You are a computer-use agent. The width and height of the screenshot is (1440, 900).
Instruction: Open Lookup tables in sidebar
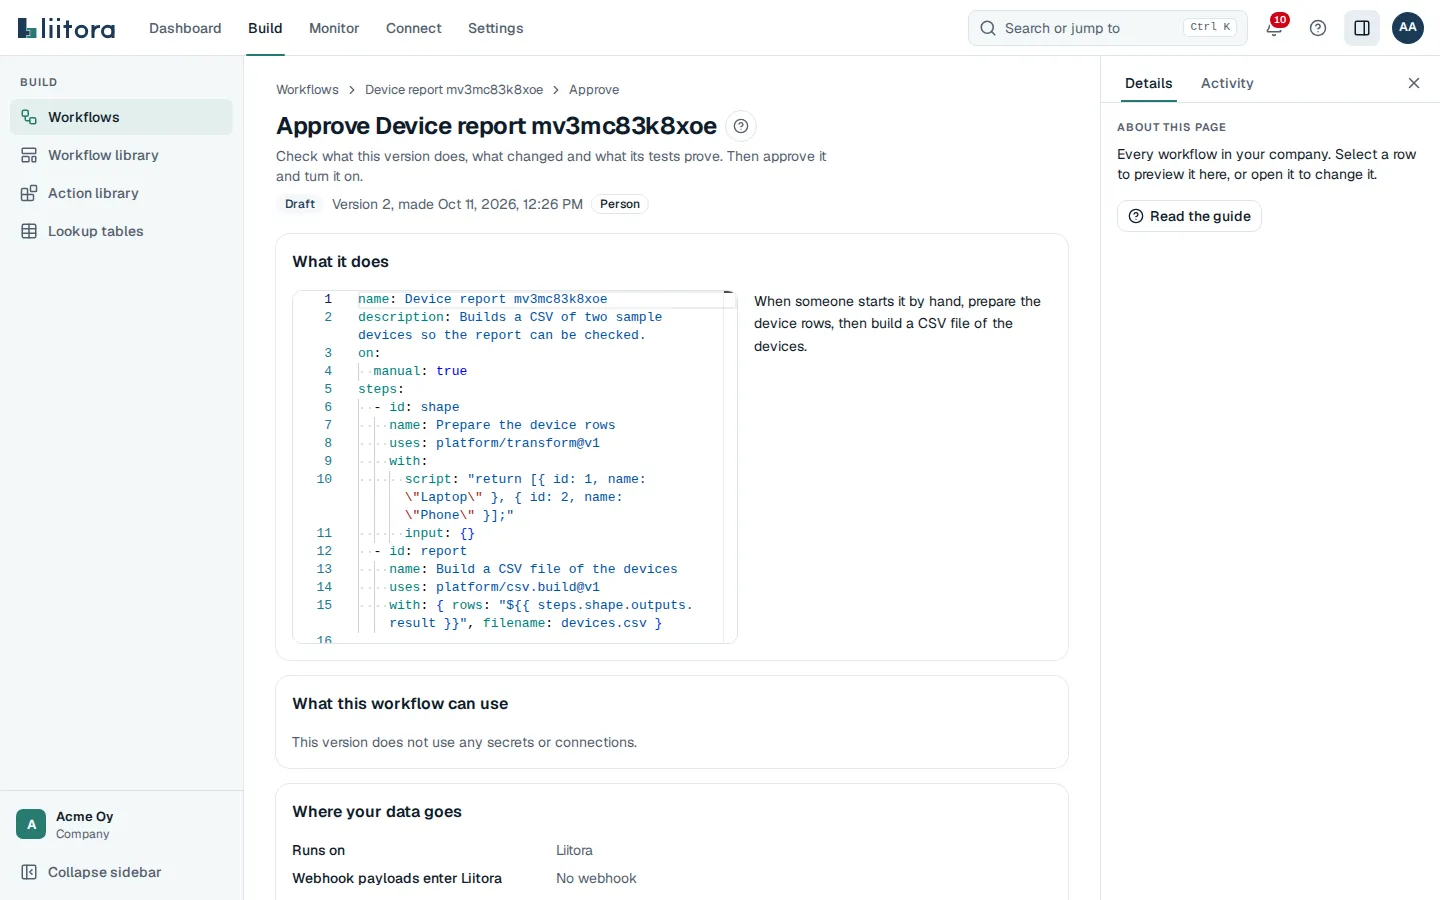121,231
